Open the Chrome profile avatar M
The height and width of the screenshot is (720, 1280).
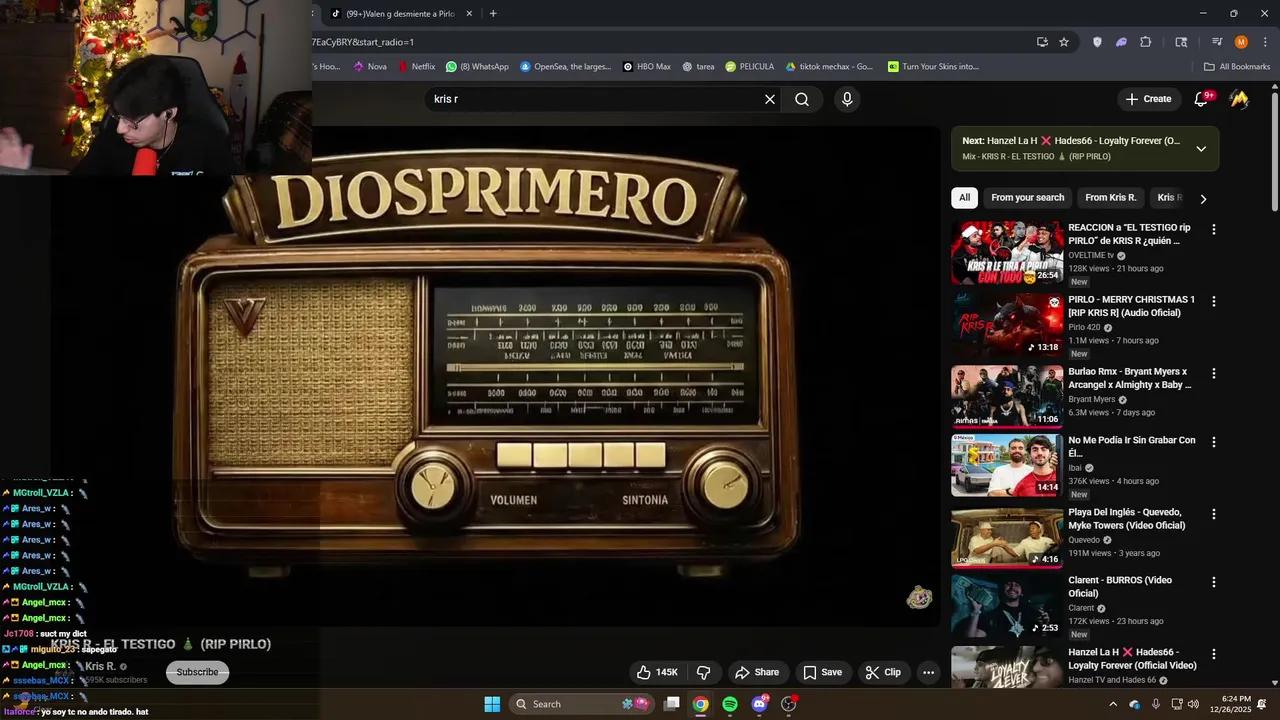tap(1241, 42)
